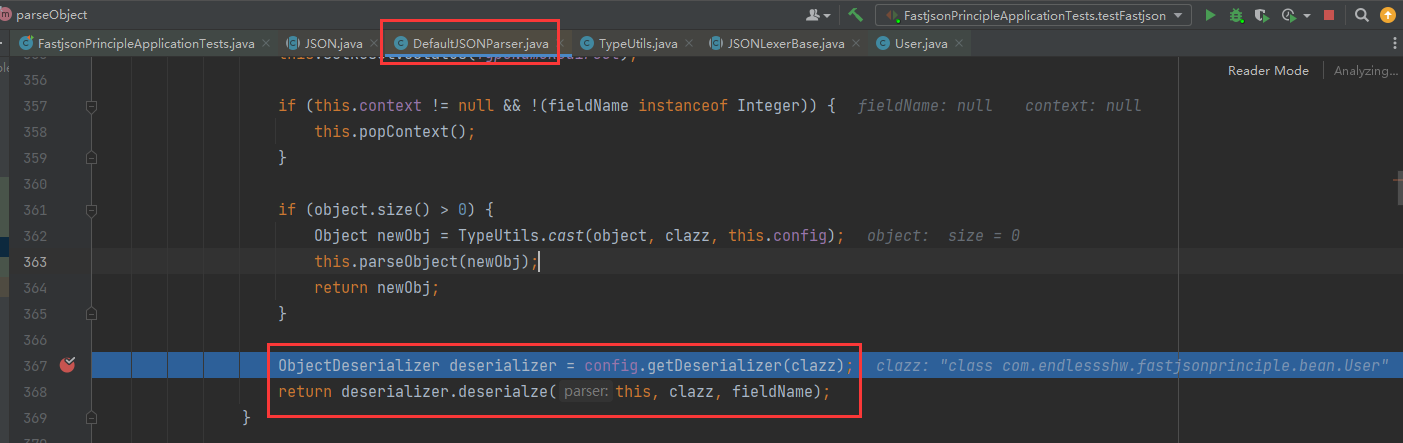
Task: Open the FastjsonPrincipleApplicationTests.java tab
Action: [145, 44]
